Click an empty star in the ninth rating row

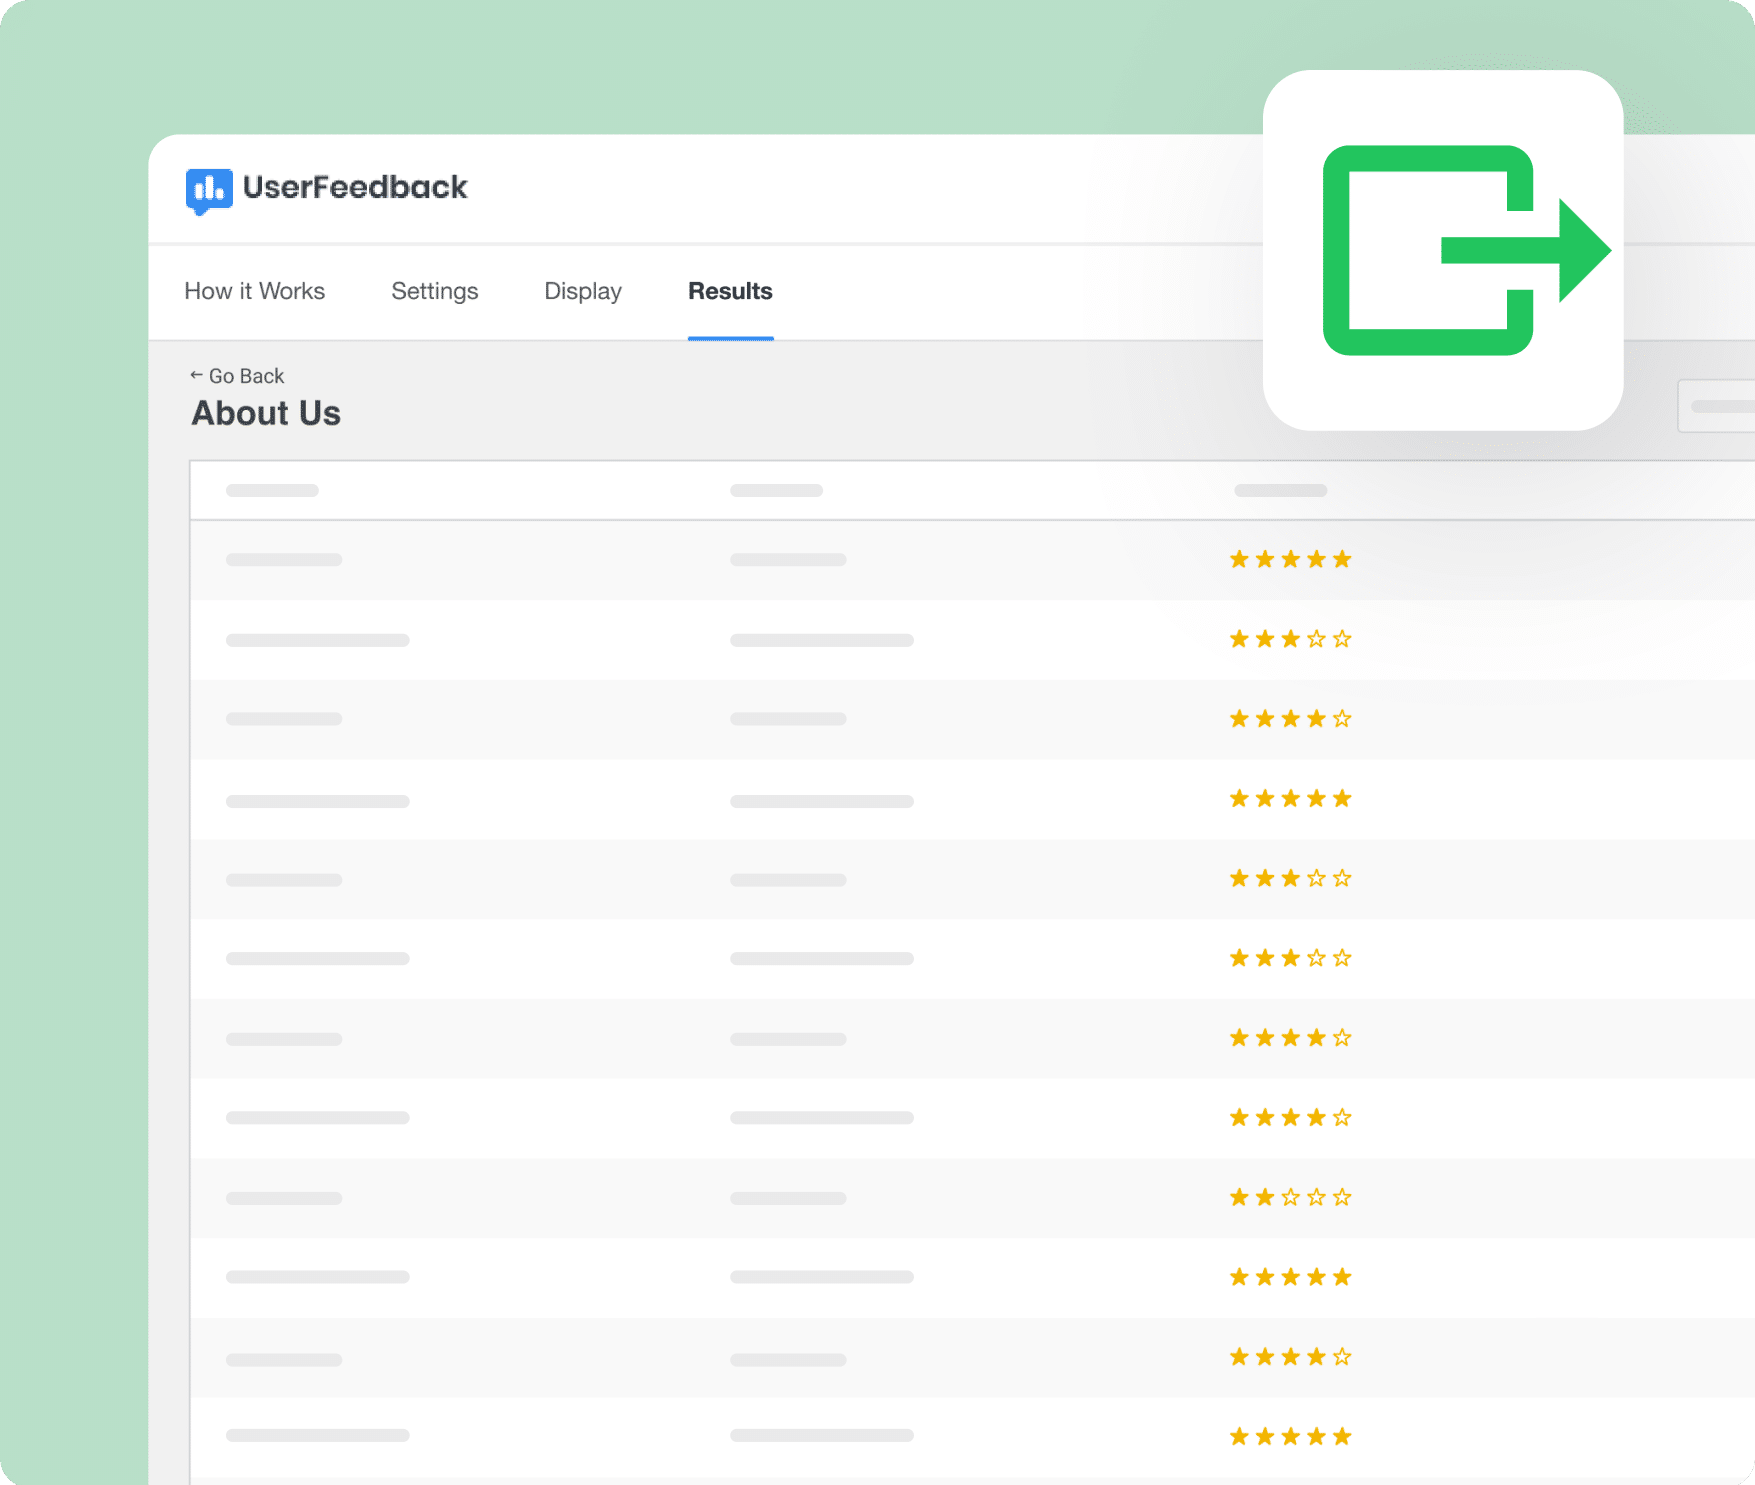point(1315,1196)
